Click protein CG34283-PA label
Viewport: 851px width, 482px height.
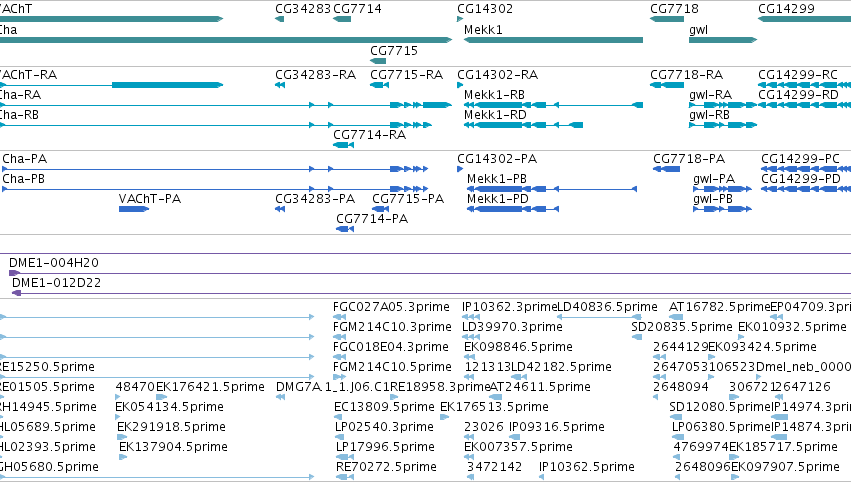(x=315, y=199)
